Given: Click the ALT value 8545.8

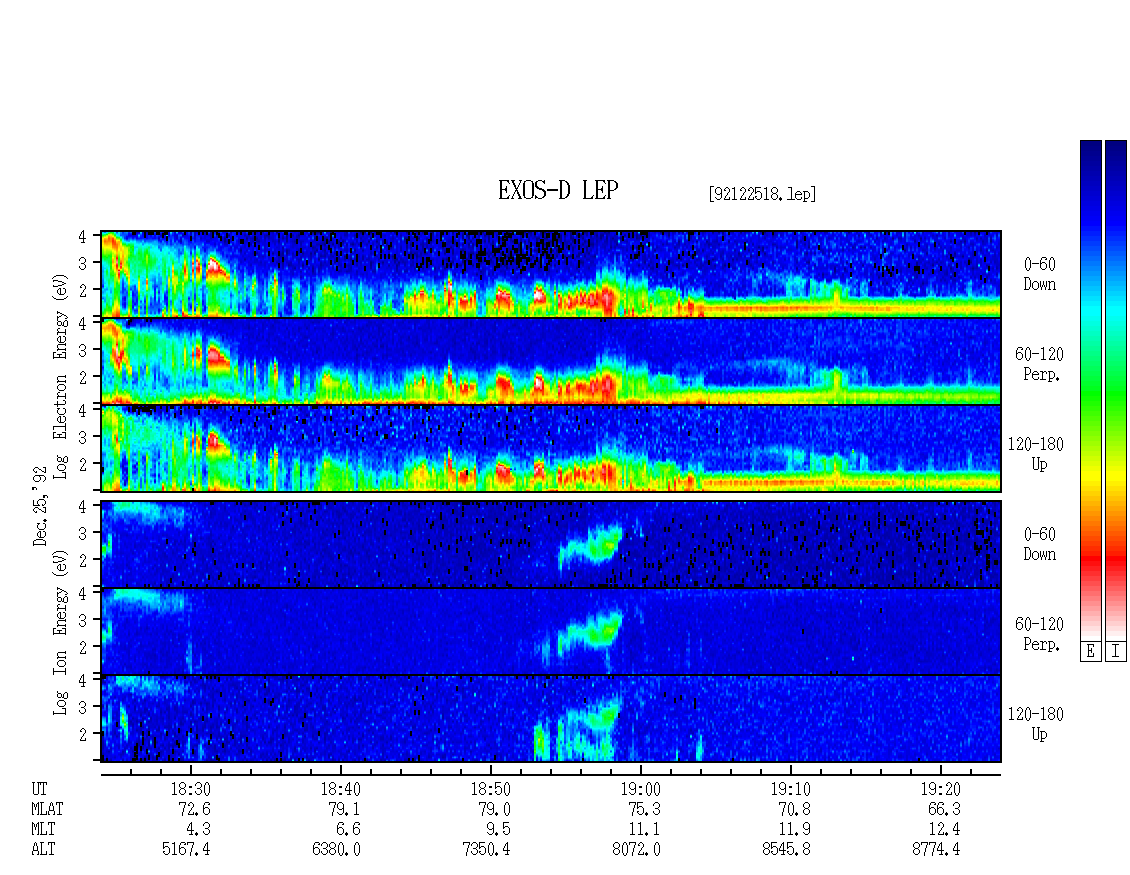Looking at the screenshot, I should 786,850.
